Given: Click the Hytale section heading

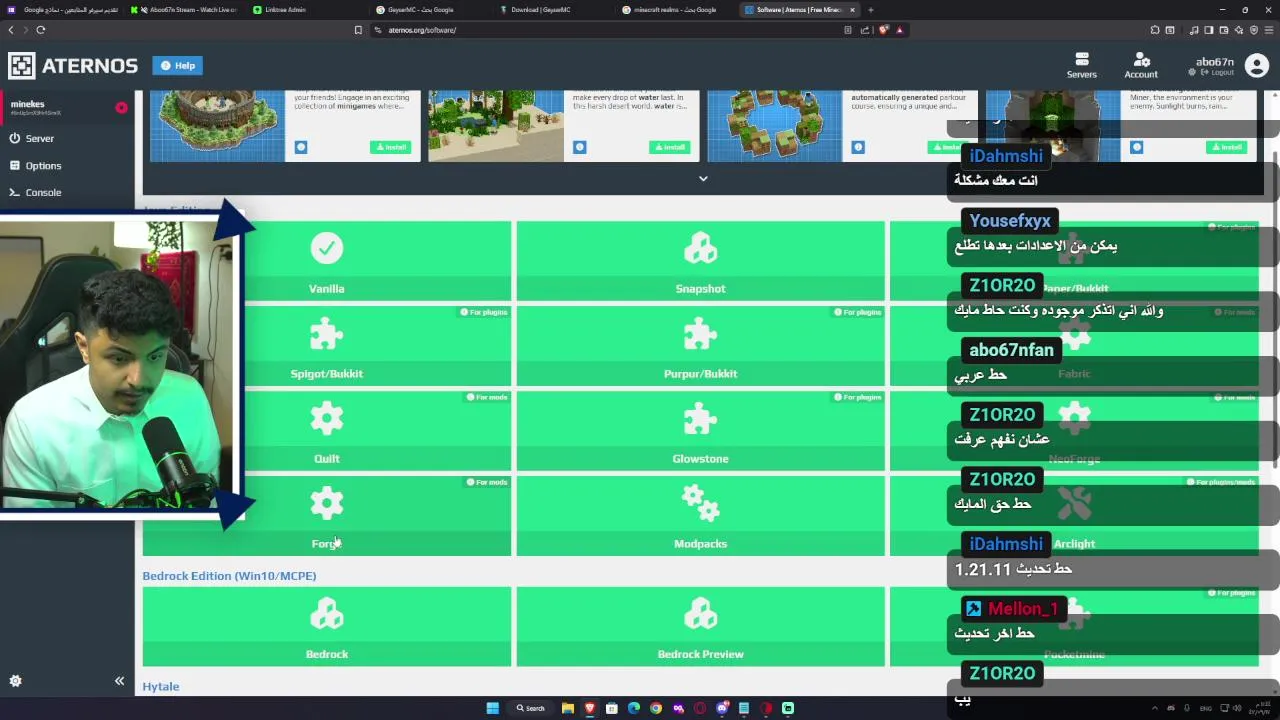Looking at the screenshot, I should click(x=161, y=686).
